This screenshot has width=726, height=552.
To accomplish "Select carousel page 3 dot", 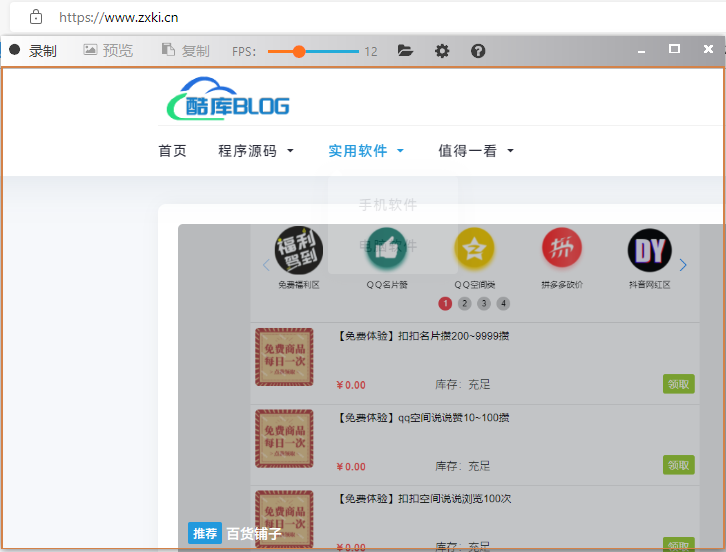I will pyautogui.click(x=484, y=304).
